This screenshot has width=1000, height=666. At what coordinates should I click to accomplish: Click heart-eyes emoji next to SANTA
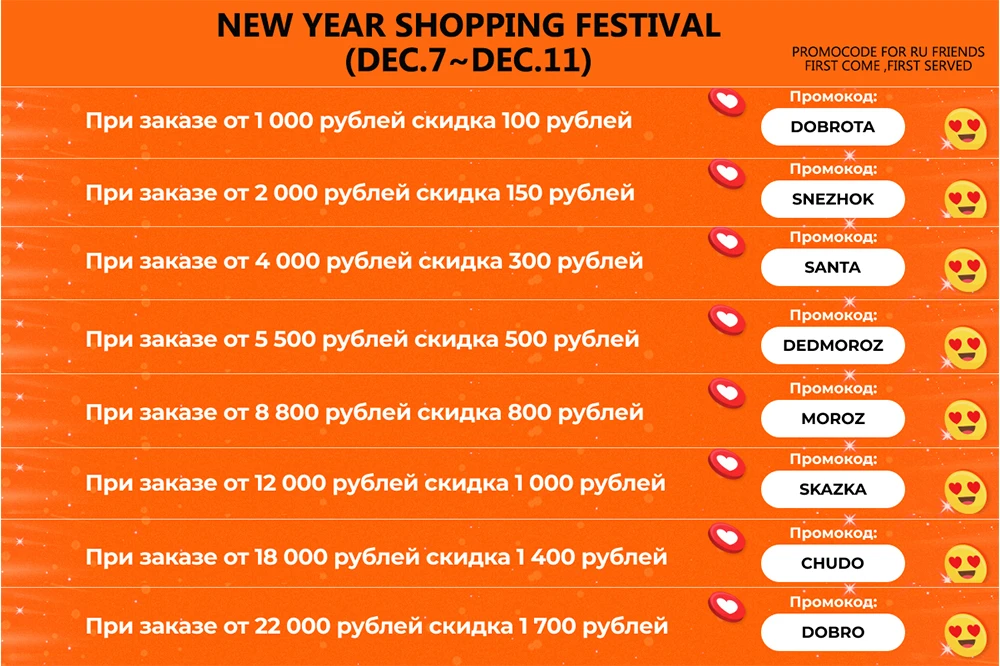(965, 270)
